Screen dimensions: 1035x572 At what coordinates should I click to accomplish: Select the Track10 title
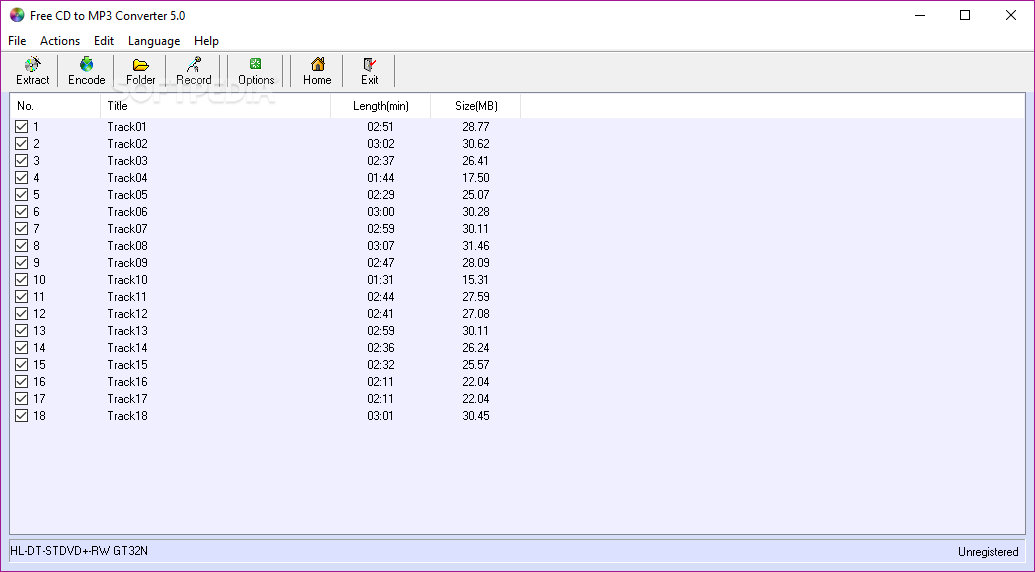coord(127,280)
